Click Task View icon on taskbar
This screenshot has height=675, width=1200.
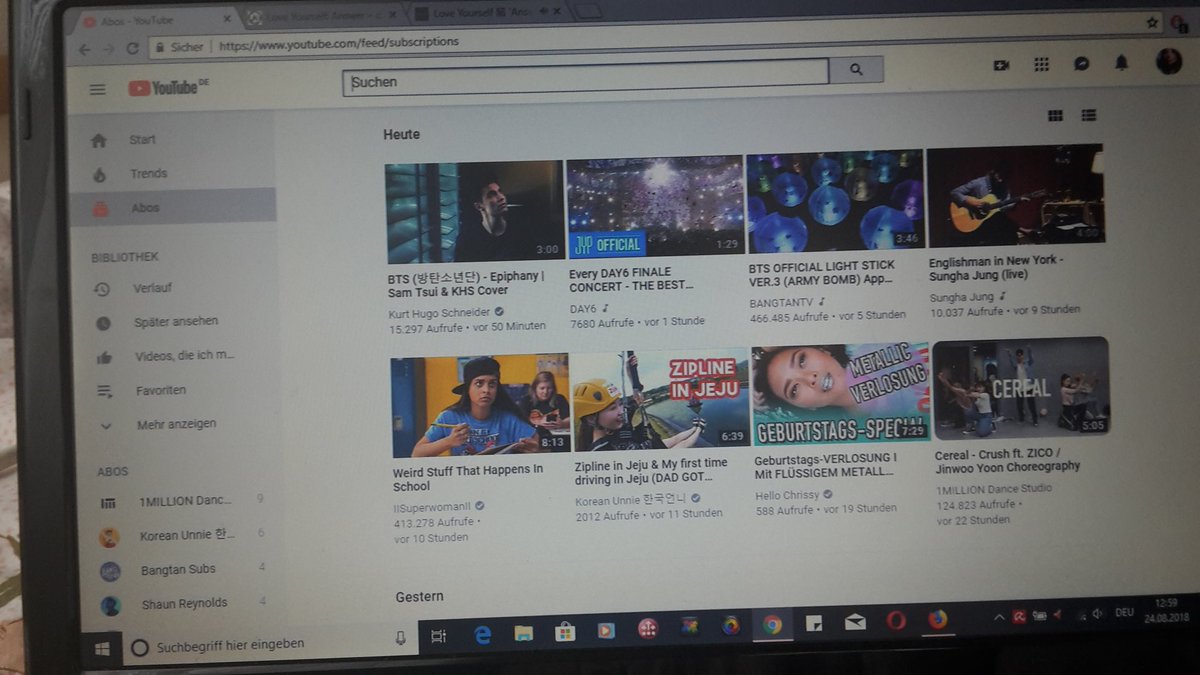(x=438, y=636)
